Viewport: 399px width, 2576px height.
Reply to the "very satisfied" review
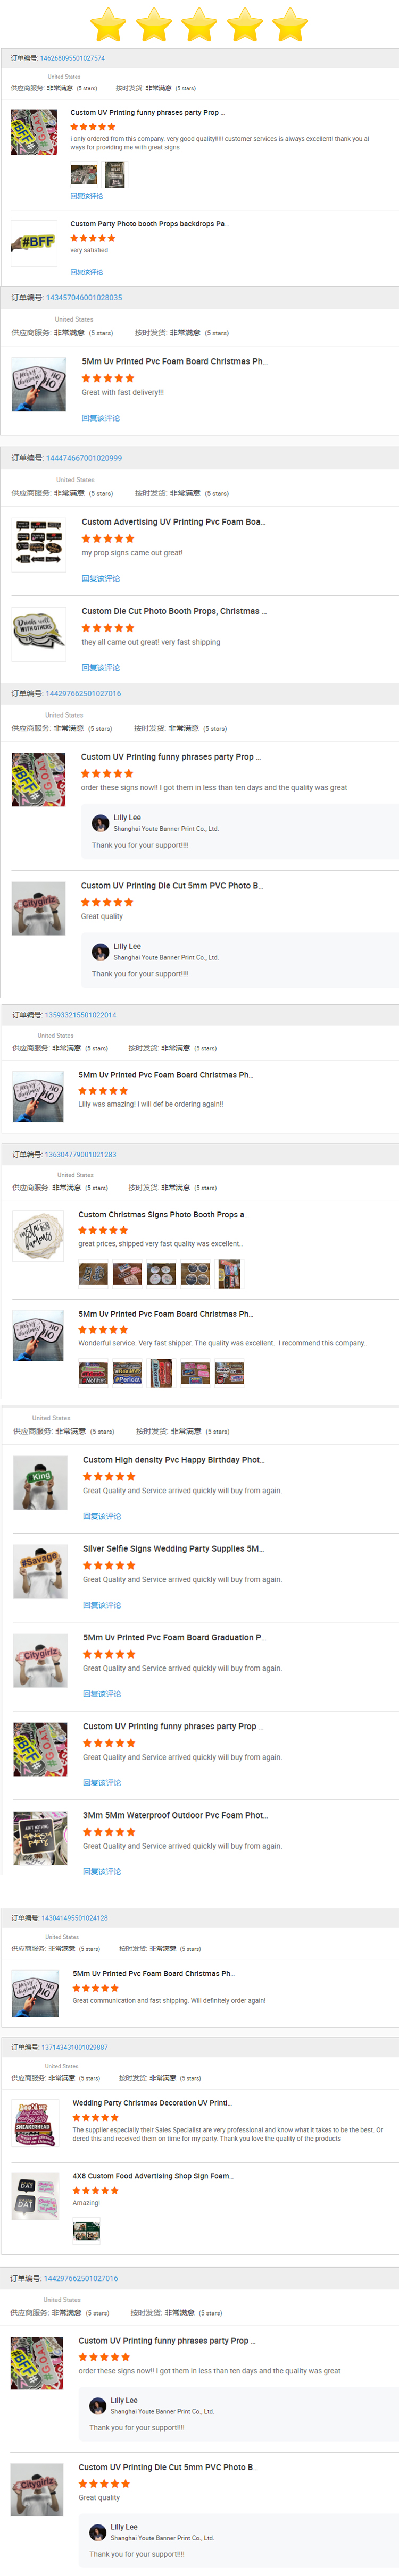pos(86,272)
